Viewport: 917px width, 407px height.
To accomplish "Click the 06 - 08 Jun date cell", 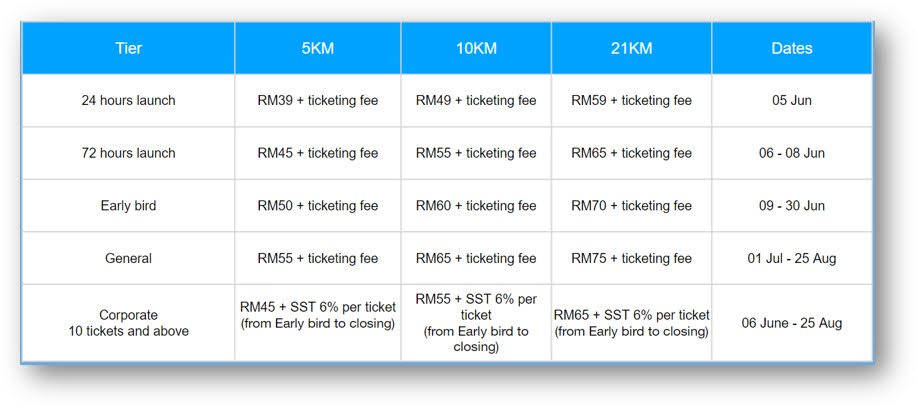I will pyautogui.click(x=792, y=153).
